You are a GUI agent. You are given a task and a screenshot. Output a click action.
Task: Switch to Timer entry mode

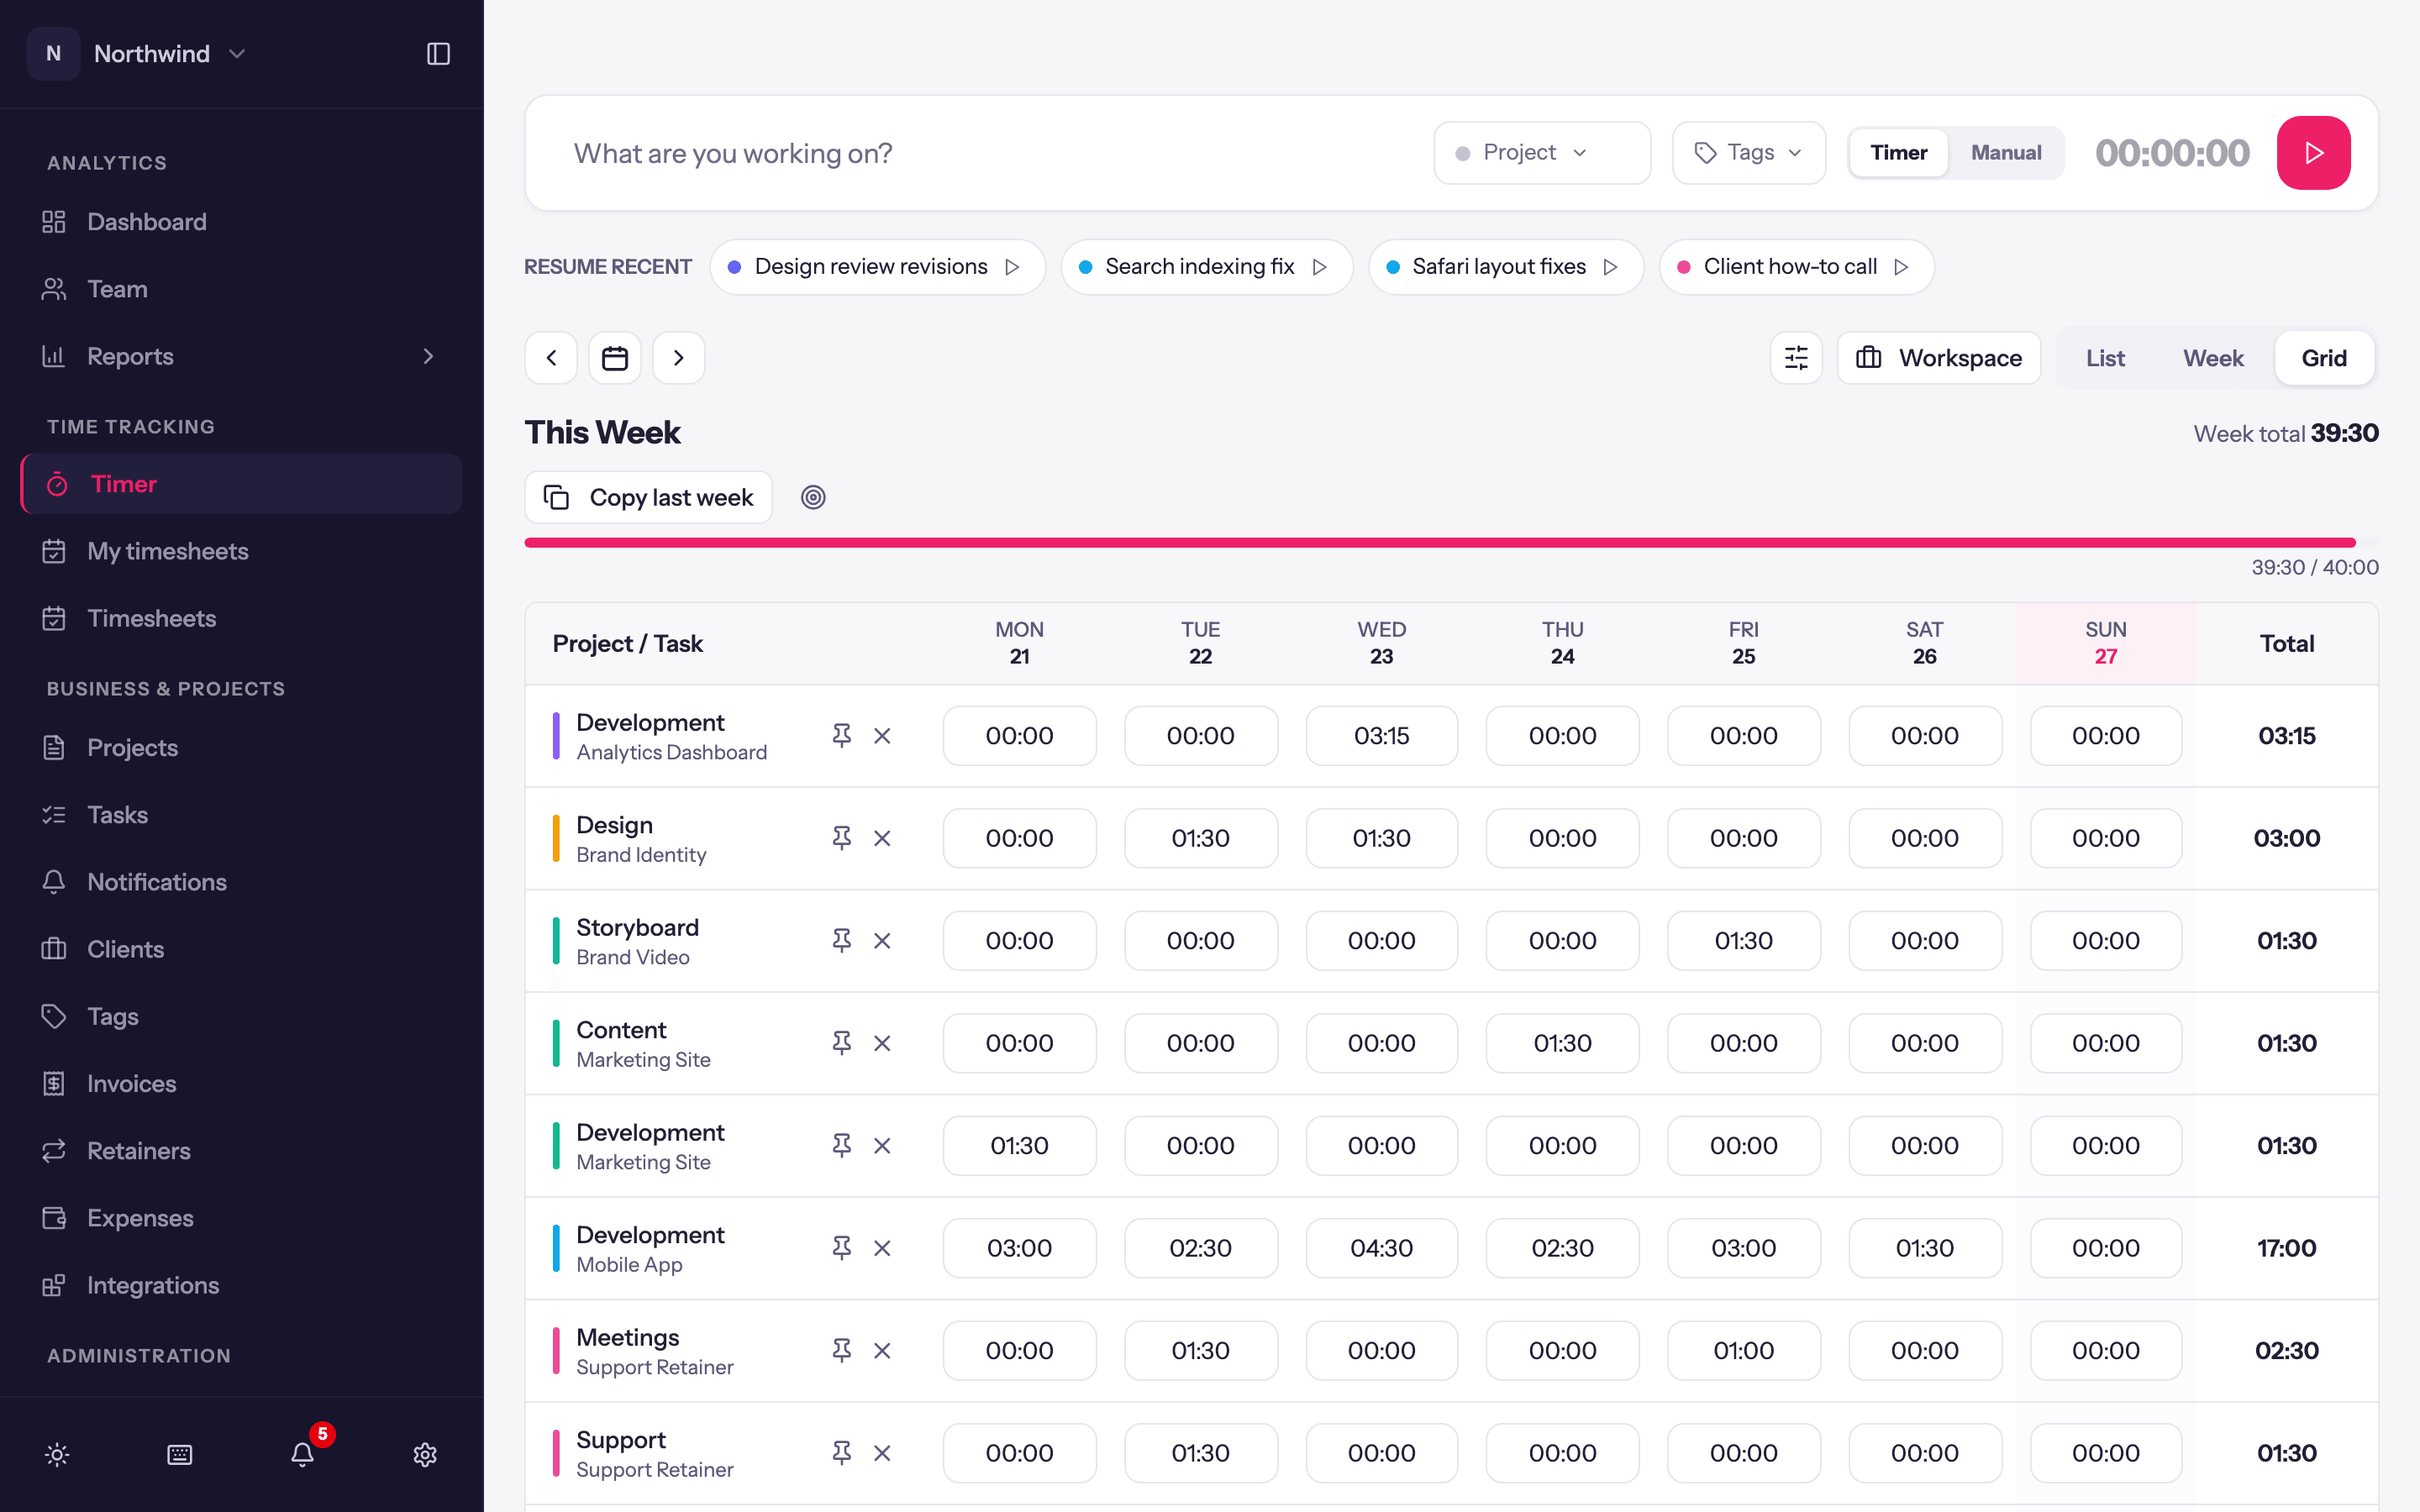[x=1898, y=153]
